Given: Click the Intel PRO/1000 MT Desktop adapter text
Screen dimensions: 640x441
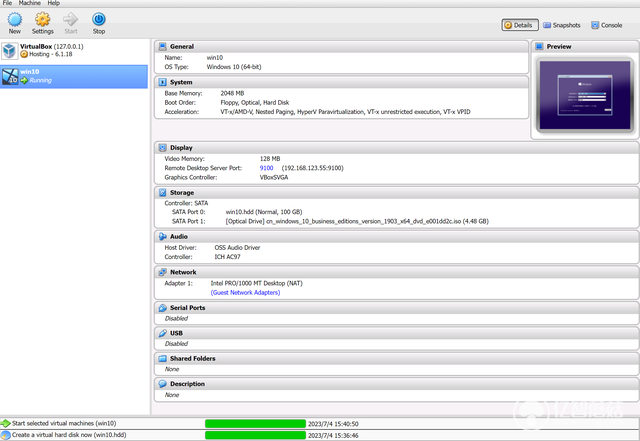Looking at the screenshot, I should coord(256,283).
